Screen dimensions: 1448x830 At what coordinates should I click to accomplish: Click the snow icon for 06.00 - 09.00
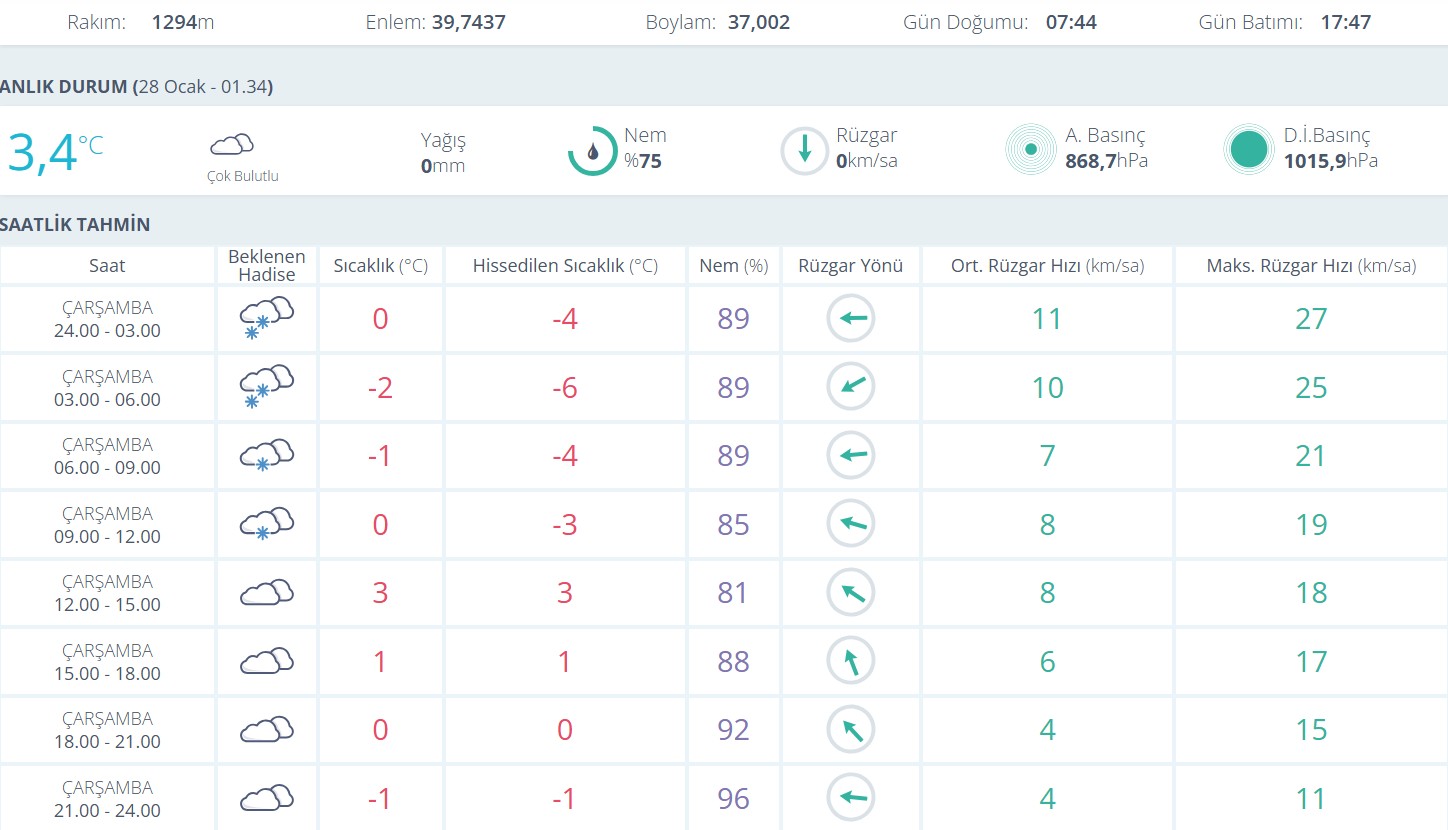(266, 456)
